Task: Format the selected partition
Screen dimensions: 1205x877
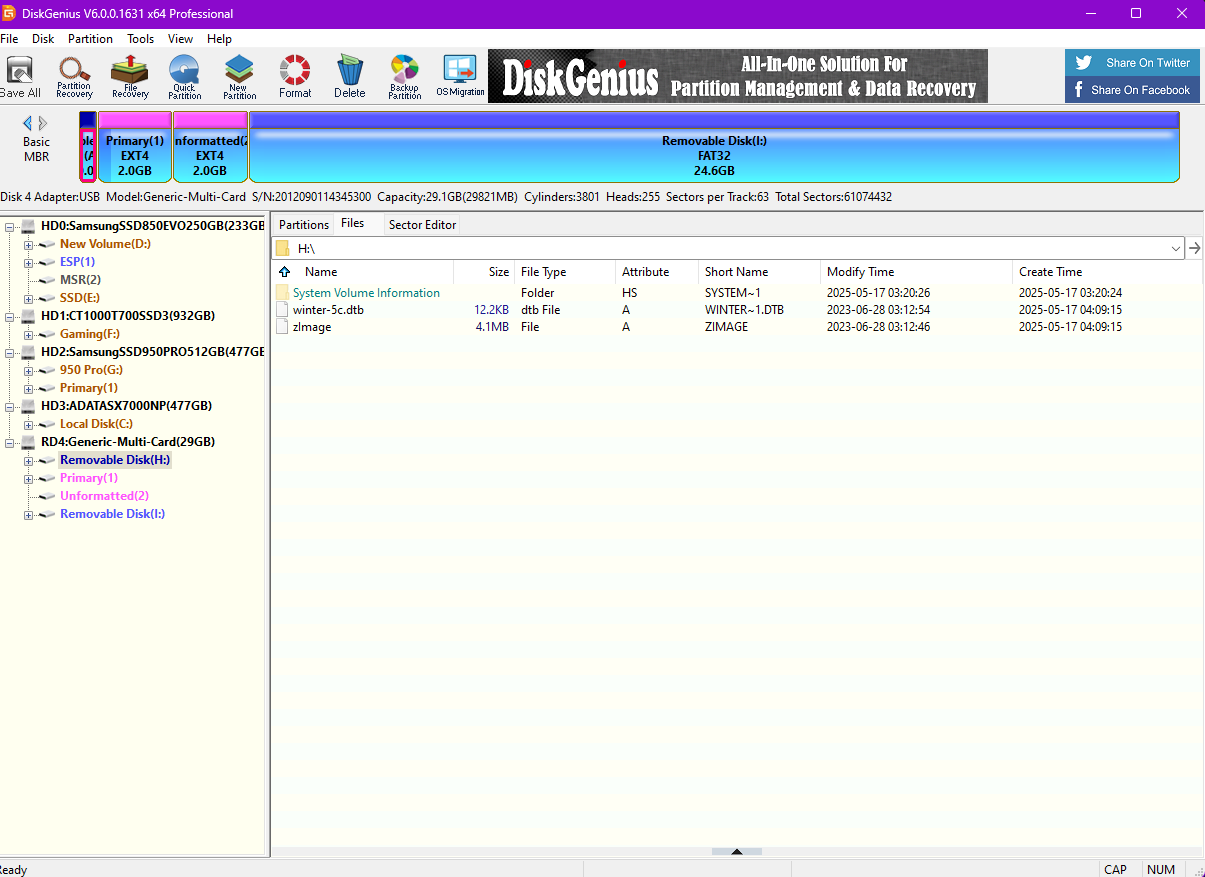Action: click(294, 76)
